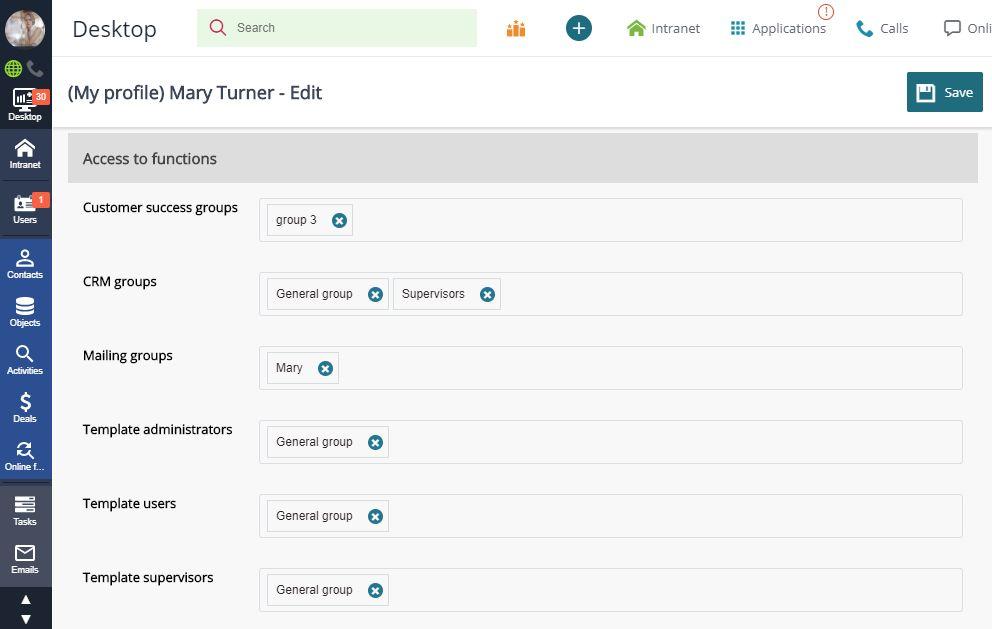Click the Access to functions section header
This screenshot has height=629, width=992.
(x=523, y=158)
